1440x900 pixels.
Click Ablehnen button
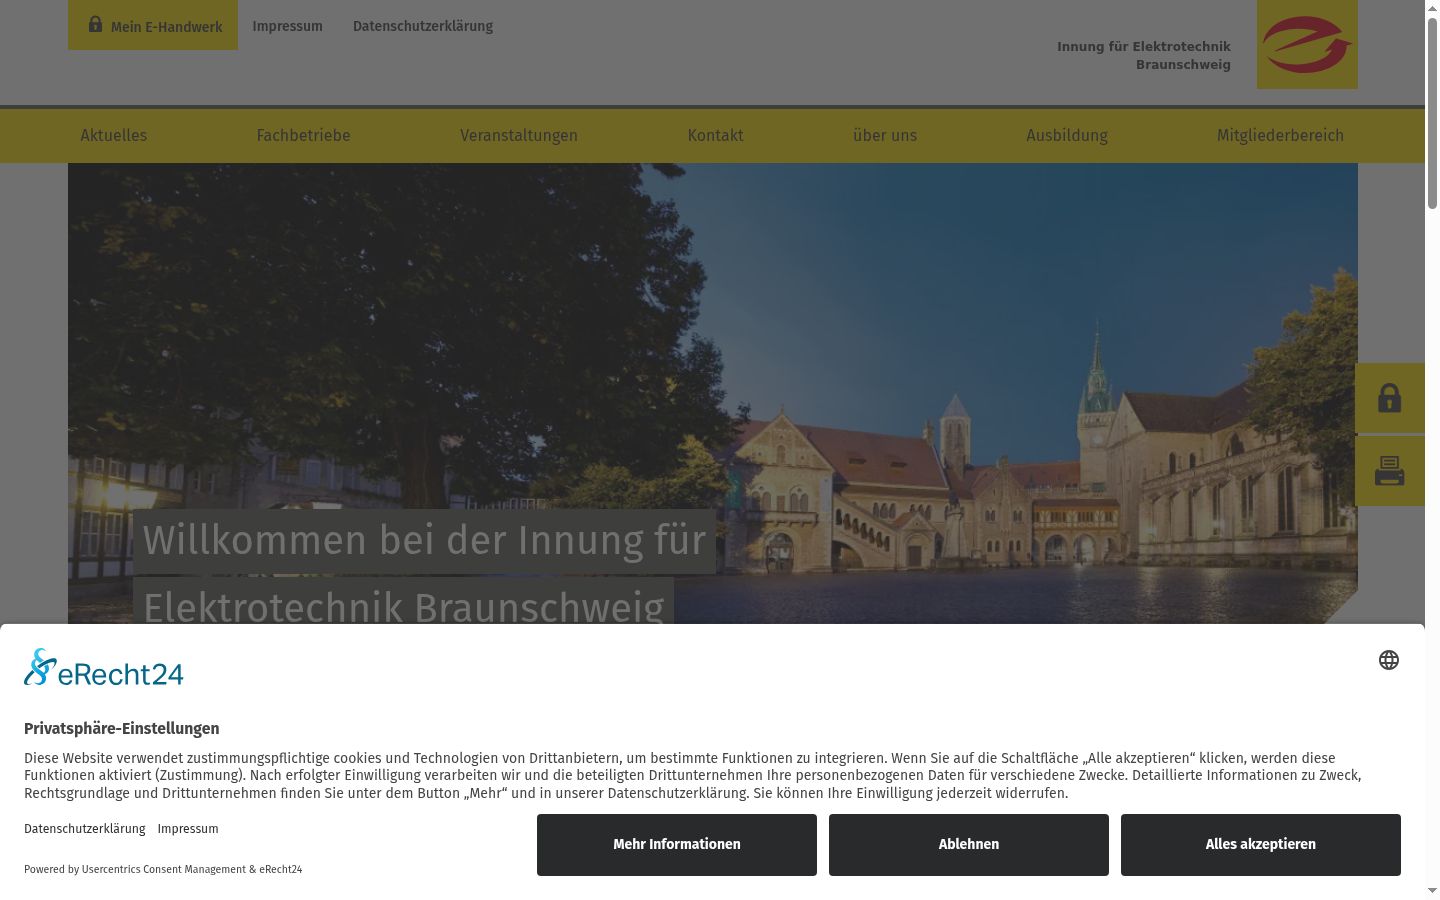click(x=969, y=845)
